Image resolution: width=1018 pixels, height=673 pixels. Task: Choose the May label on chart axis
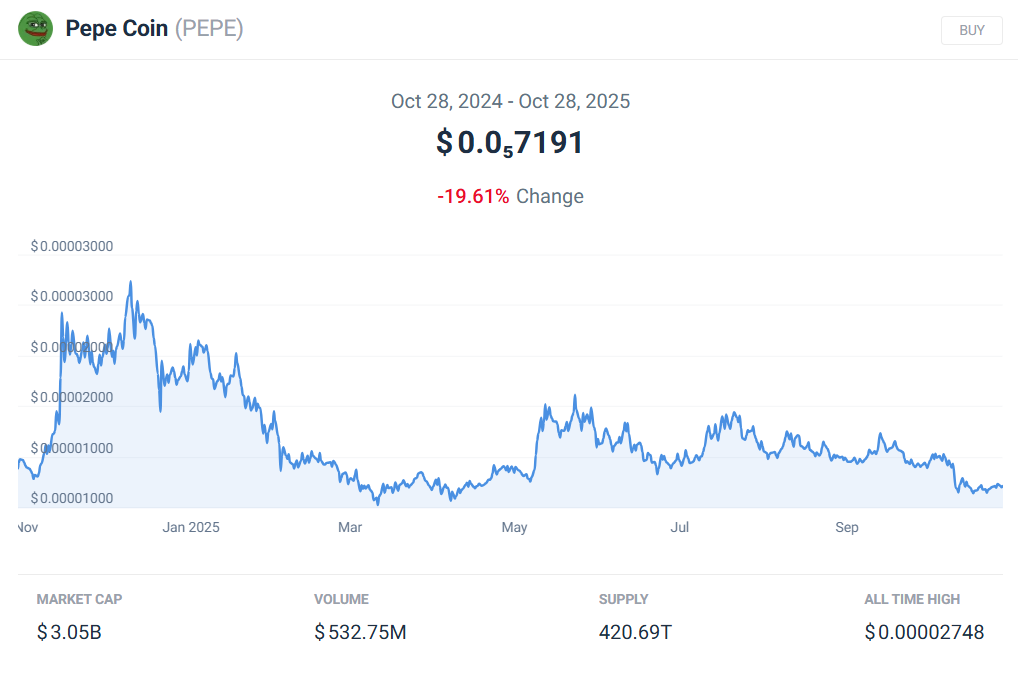pyautogui.click(x=514, y=527)
